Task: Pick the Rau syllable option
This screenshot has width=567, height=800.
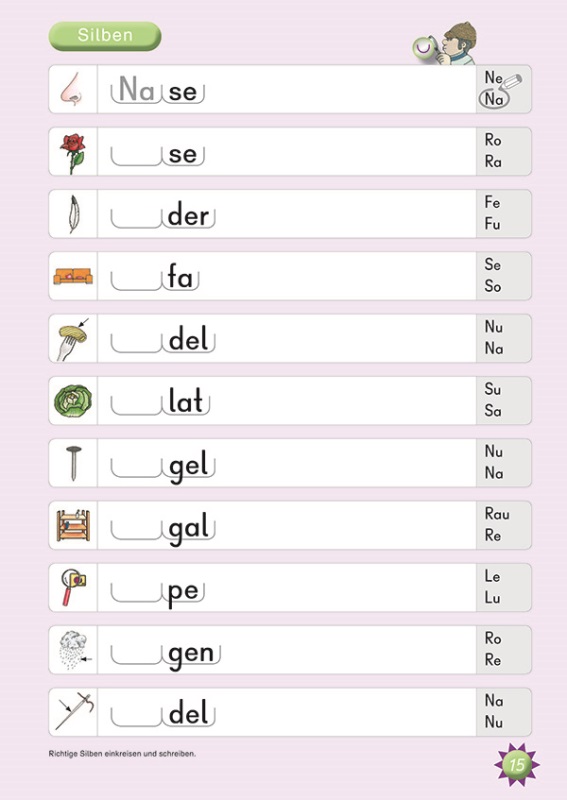Action: (497, 513)
